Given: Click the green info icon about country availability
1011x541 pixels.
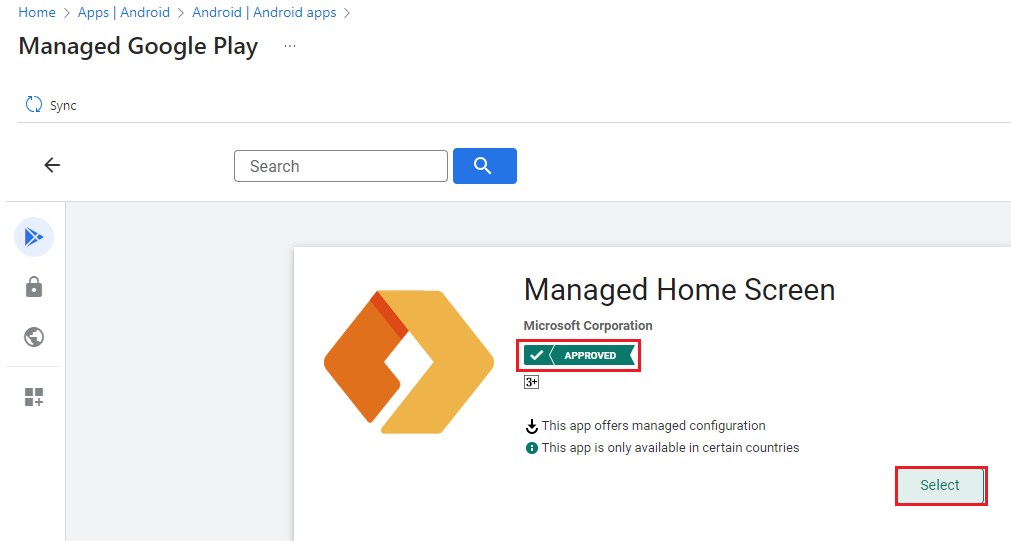Looking at the screenshot, I should [x=531, y=448].
